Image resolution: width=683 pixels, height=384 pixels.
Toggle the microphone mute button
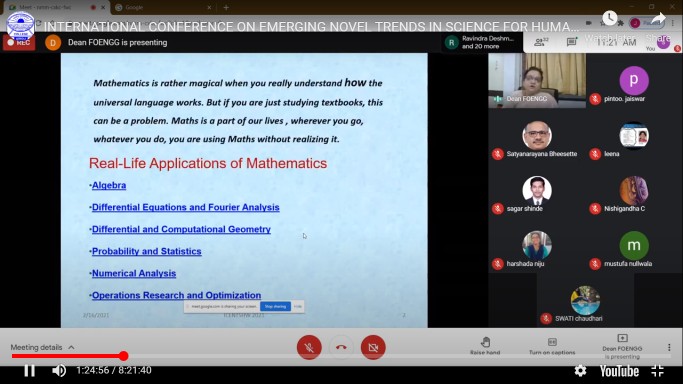[309, 347]
